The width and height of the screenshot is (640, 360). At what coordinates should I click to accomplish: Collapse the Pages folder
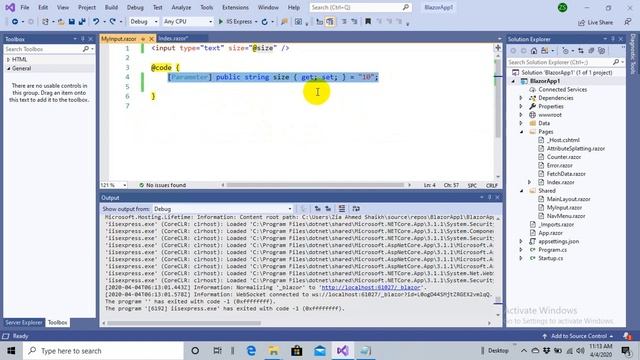click(521, 132)
